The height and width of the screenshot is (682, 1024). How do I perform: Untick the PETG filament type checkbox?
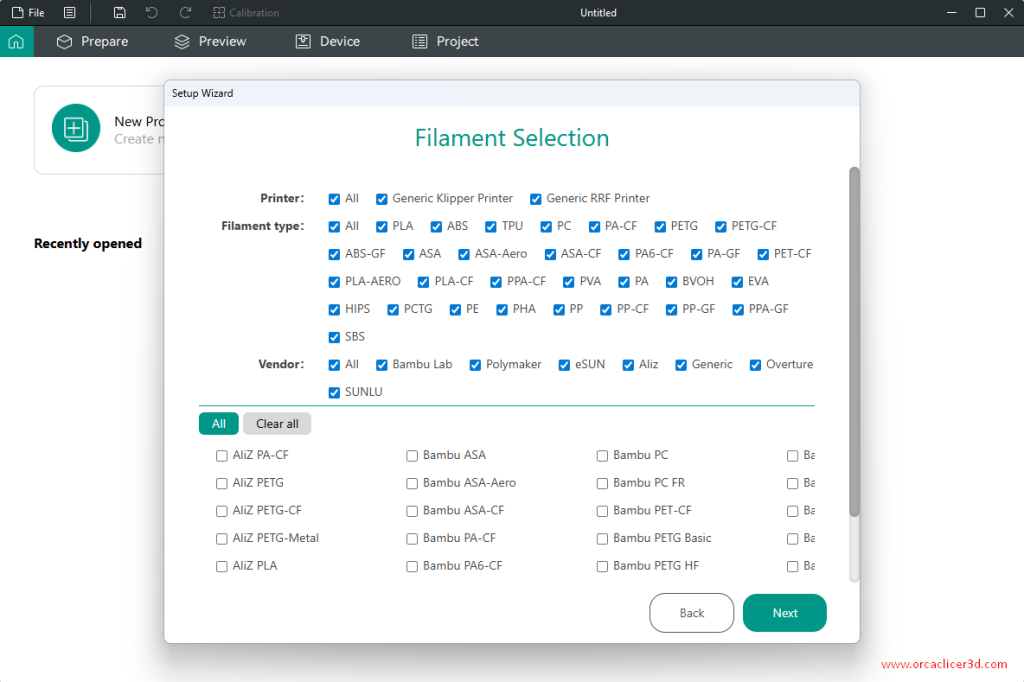[x=661, y=227]
